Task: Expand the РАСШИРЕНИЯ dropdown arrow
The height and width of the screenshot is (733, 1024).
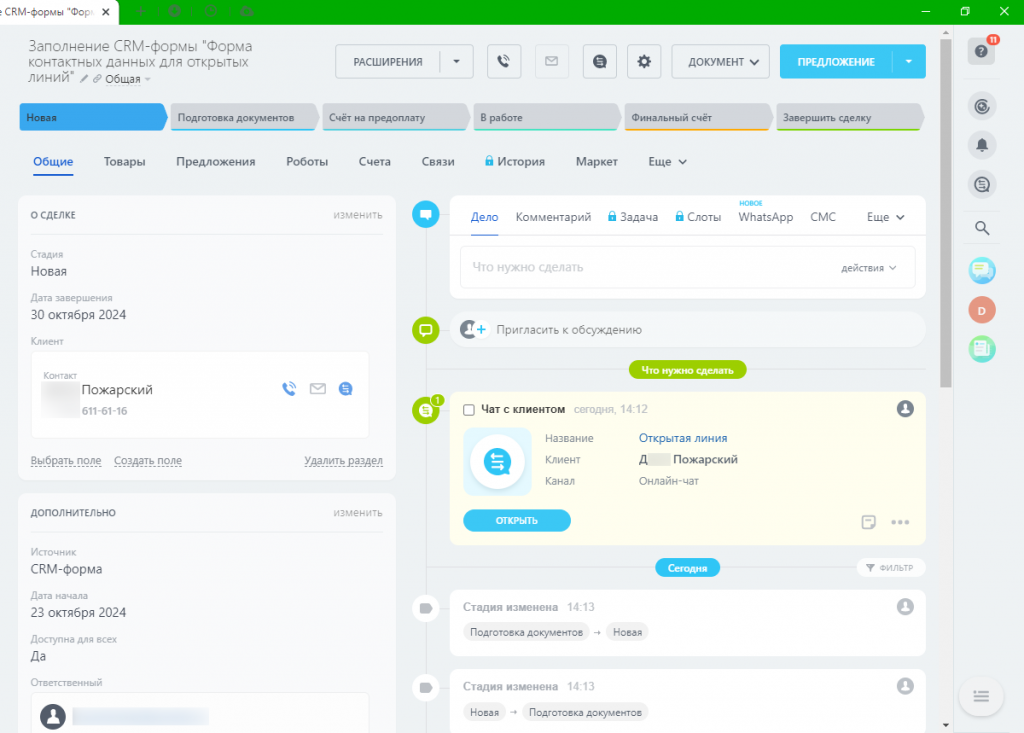Action: [456, 61]
